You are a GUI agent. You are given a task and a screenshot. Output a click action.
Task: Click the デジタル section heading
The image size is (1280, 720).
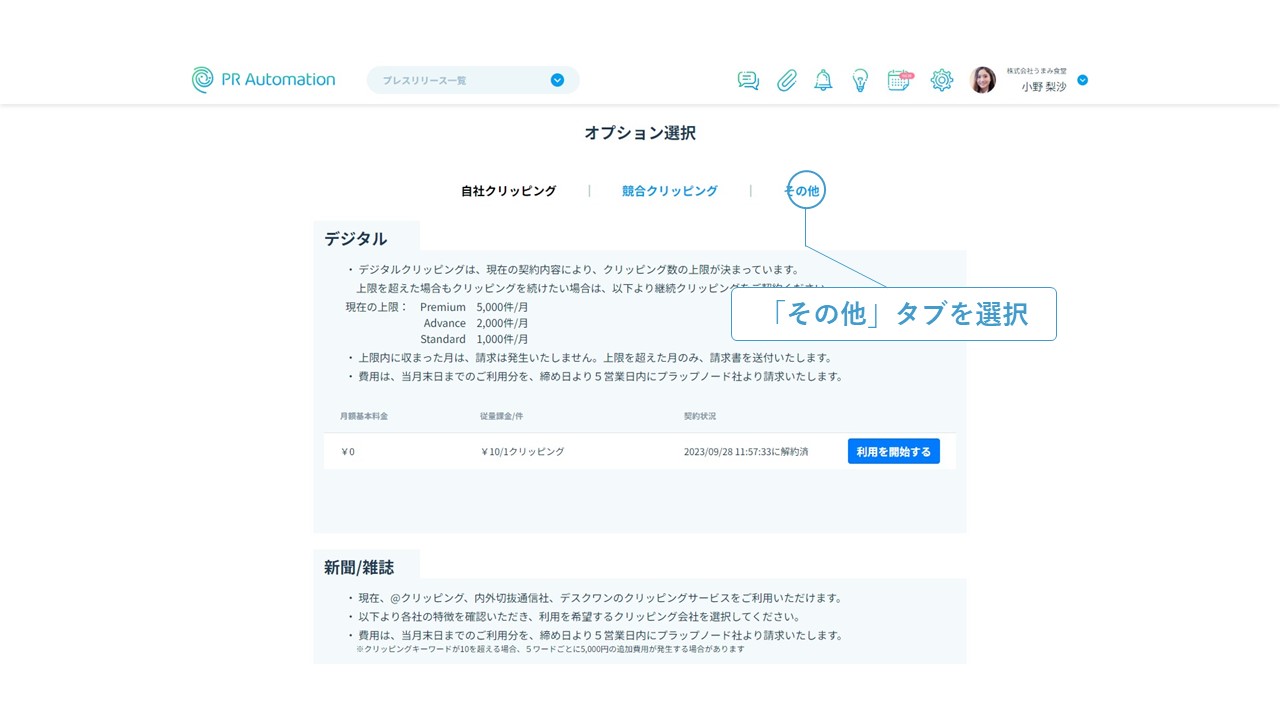pos(355,239)
